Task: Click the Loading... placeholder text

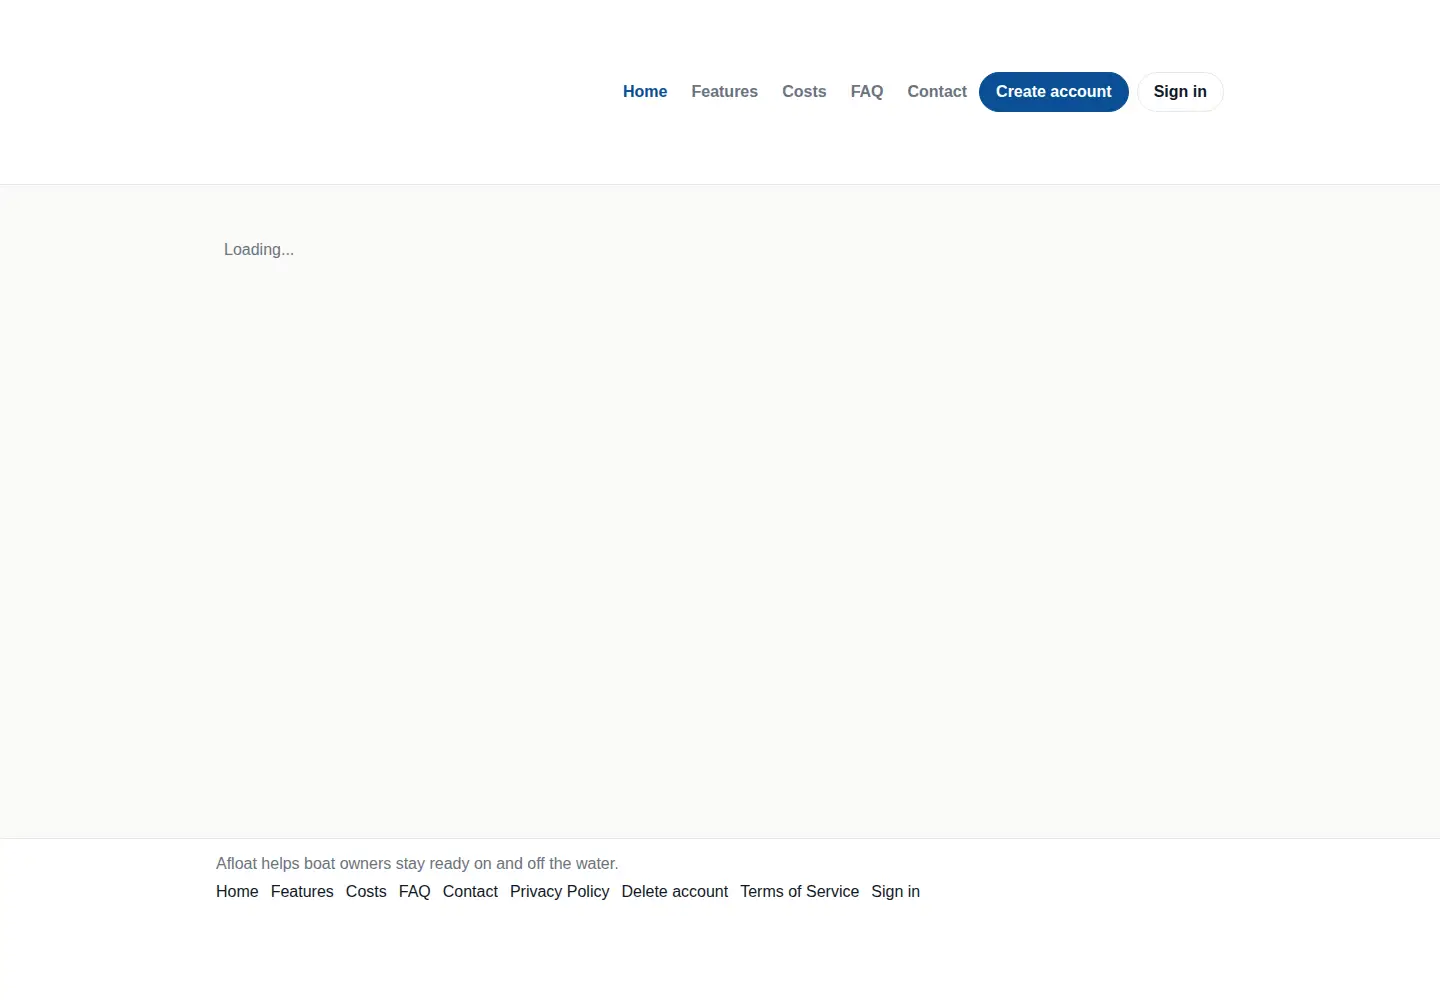Action: [259, 250]
